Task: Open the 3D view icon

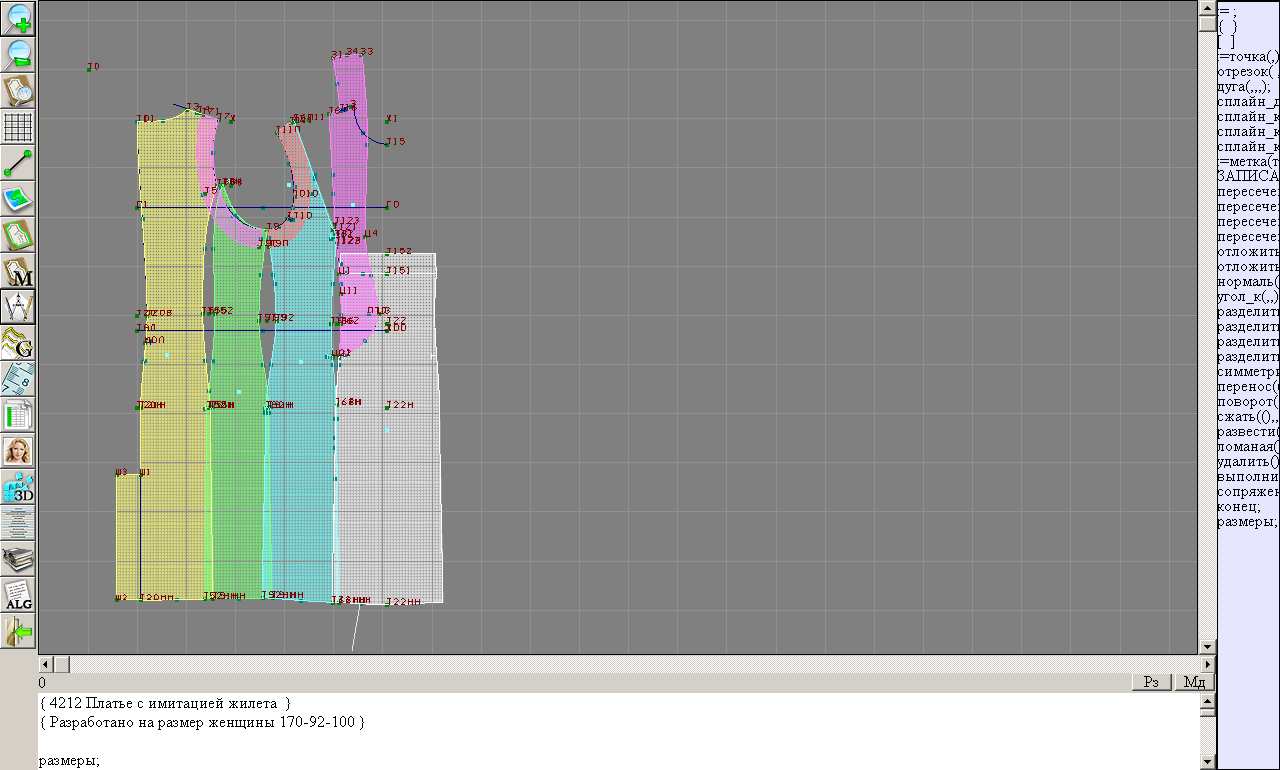Action: [x=18, y=487]
